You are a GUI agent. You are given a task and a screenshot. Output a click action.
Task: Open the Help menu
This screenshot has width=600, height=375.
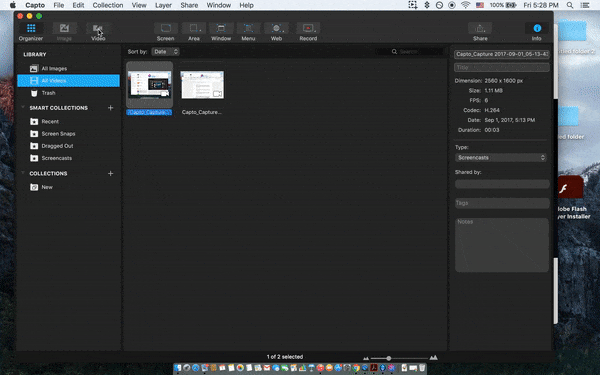click(x=246, y=5)
